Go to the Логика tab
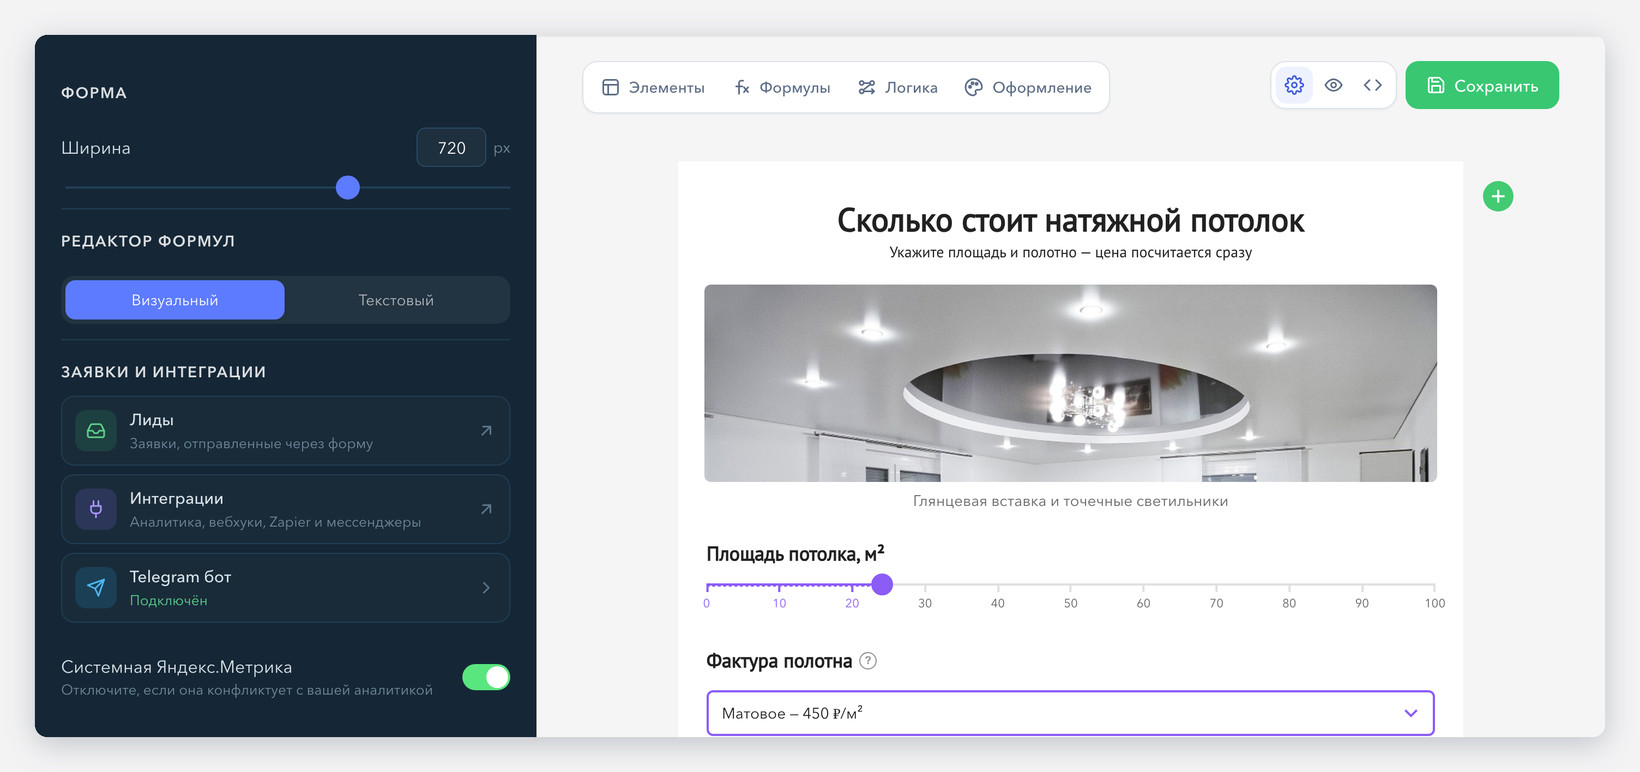The image size is (1640, 772). [x=898, y=88]
